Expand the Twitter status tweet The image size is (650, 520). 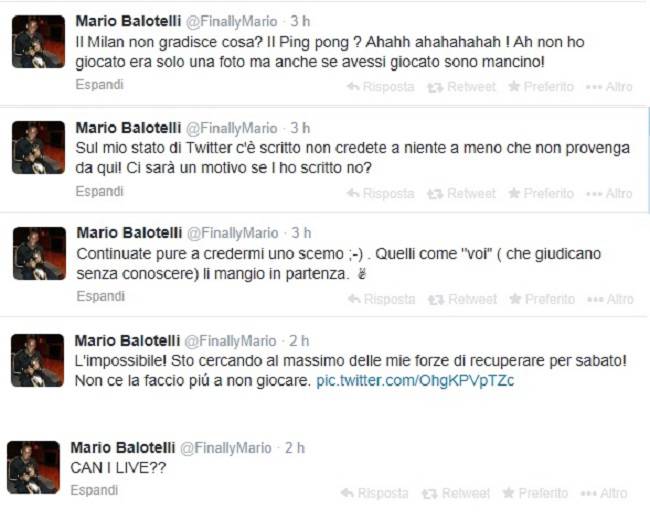[99, 191]
